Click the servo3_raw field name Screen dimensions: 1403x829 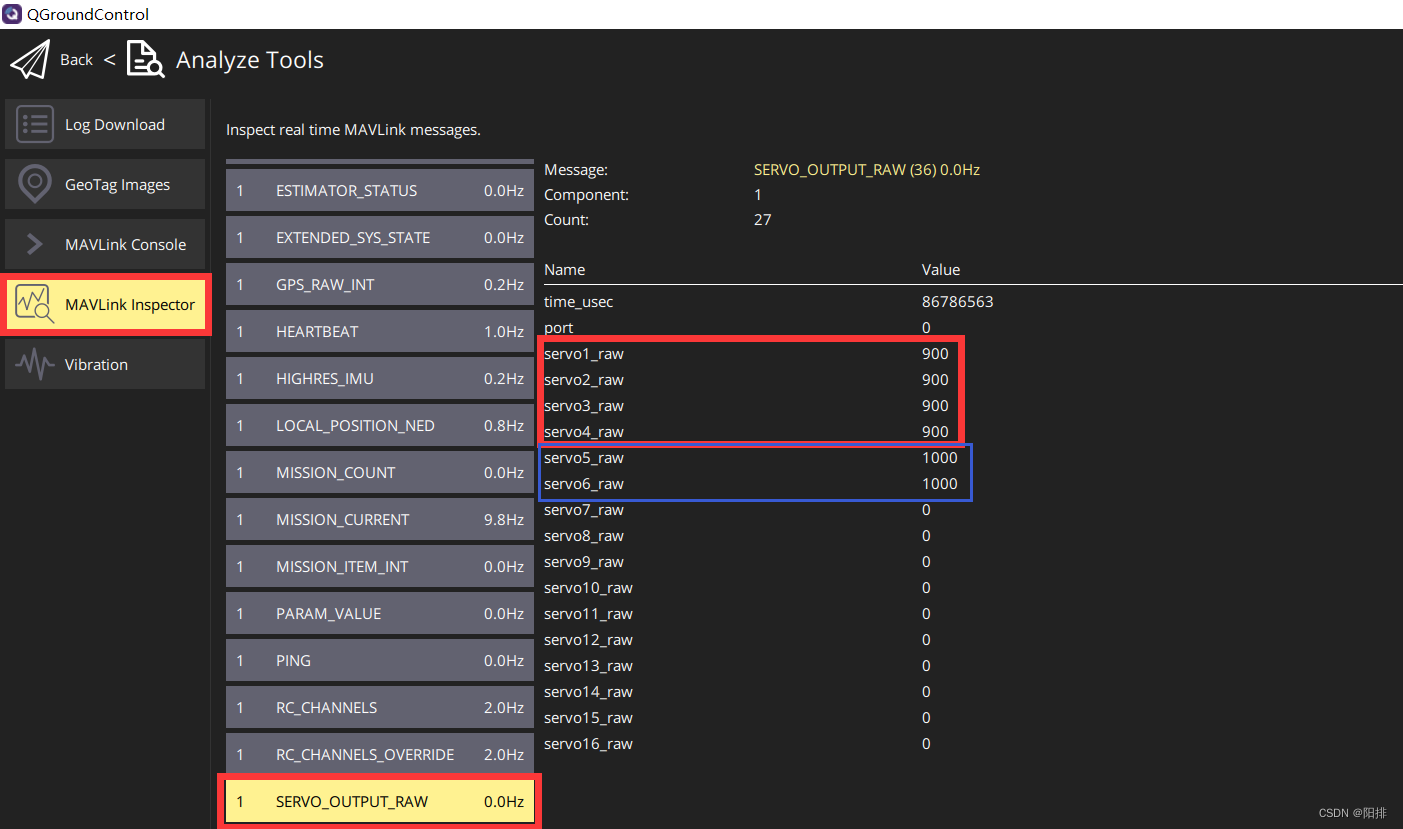(x=584, y=406)
